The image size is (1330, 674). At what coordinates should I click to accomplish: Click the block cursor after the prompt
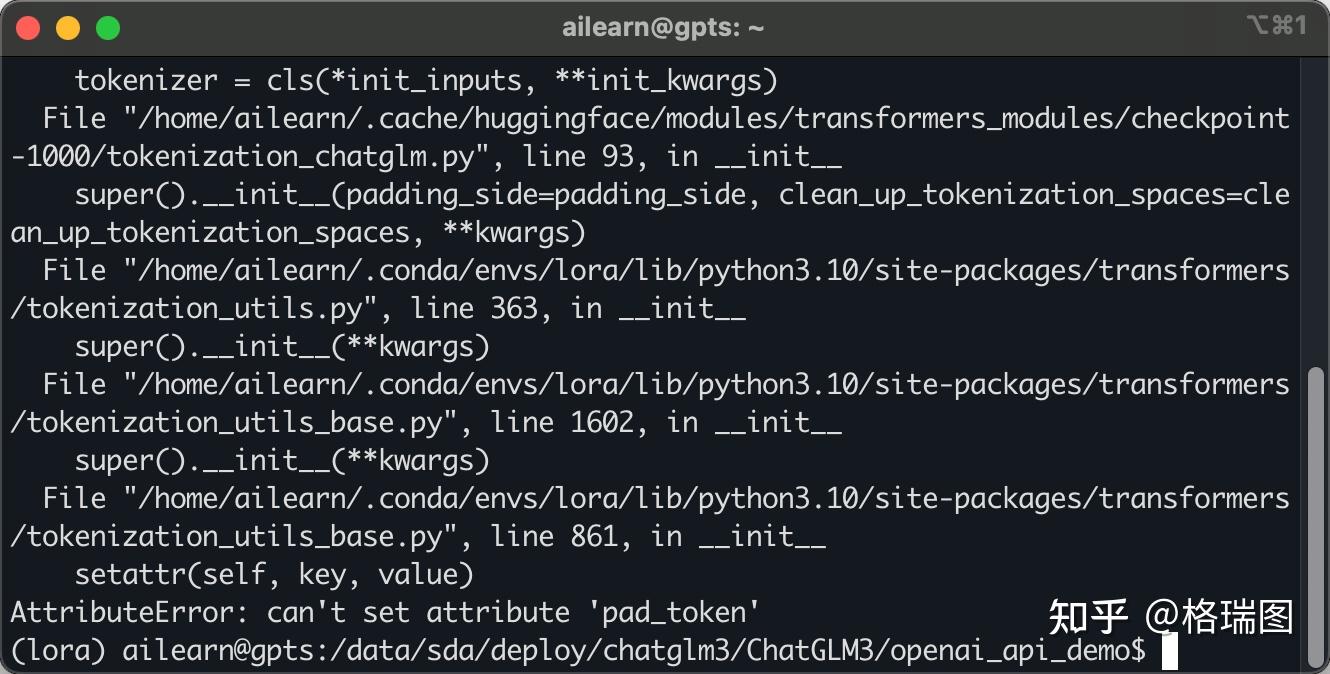1169,650
